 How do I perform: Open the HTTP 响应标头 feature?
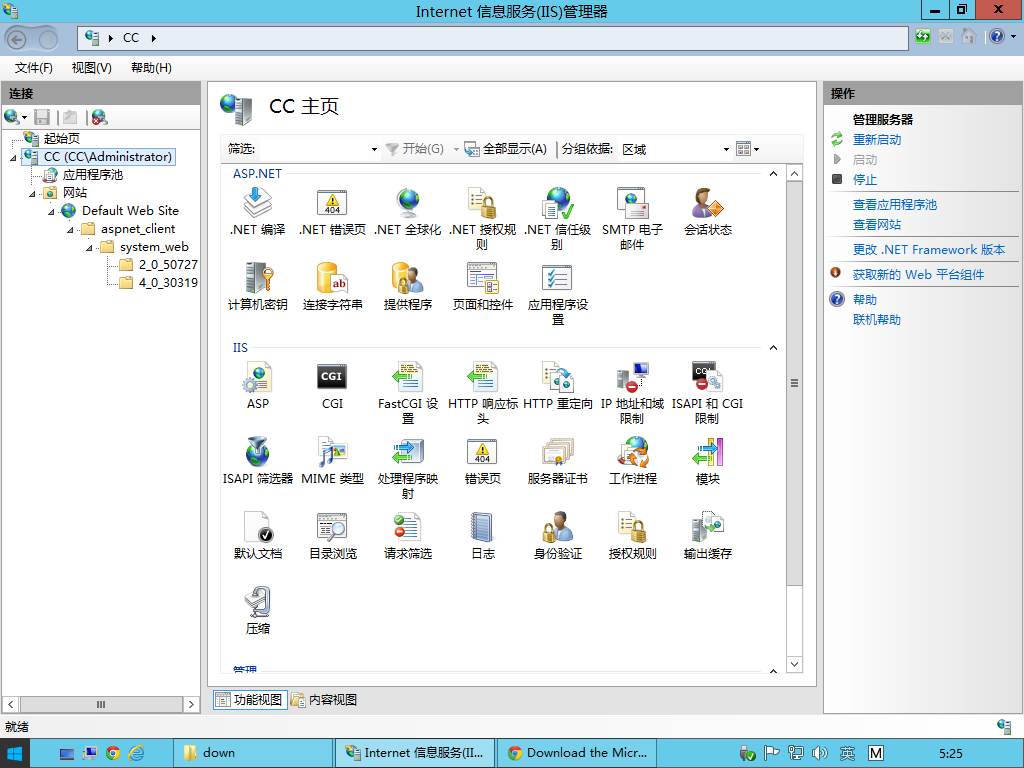(x=483, y=393)
